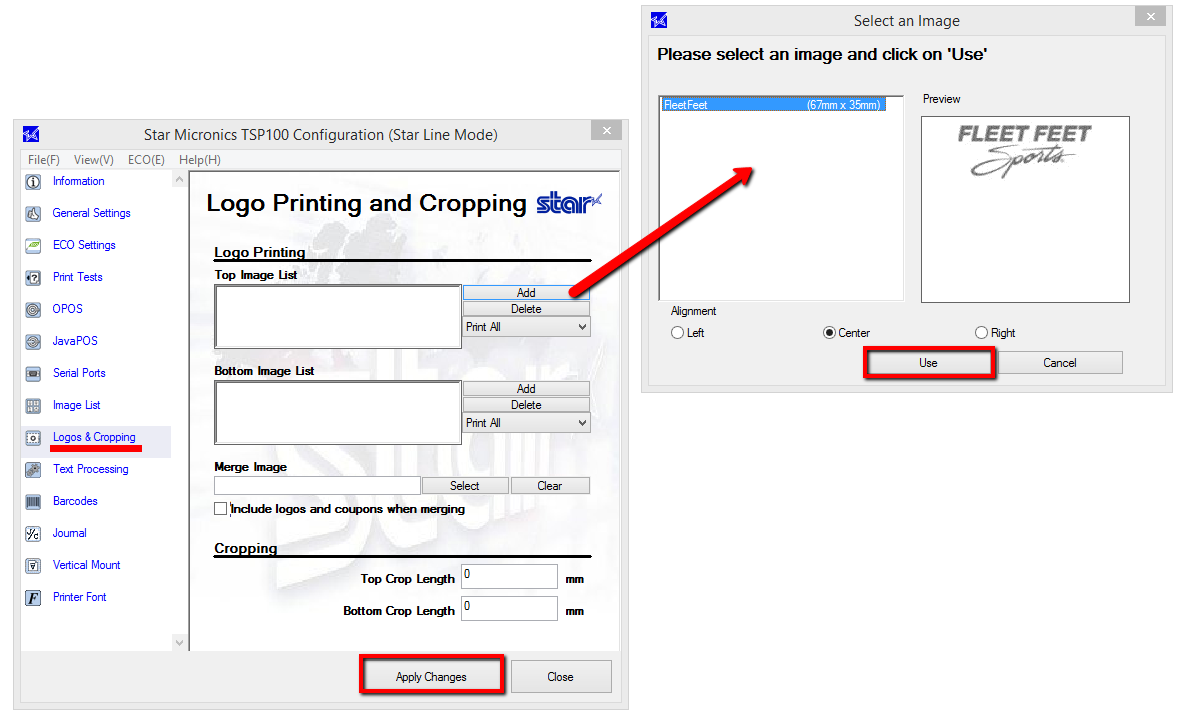1182x713 pixels.
Task: Click the sidebar scroll down arrow
Action: tap(179, 642)
